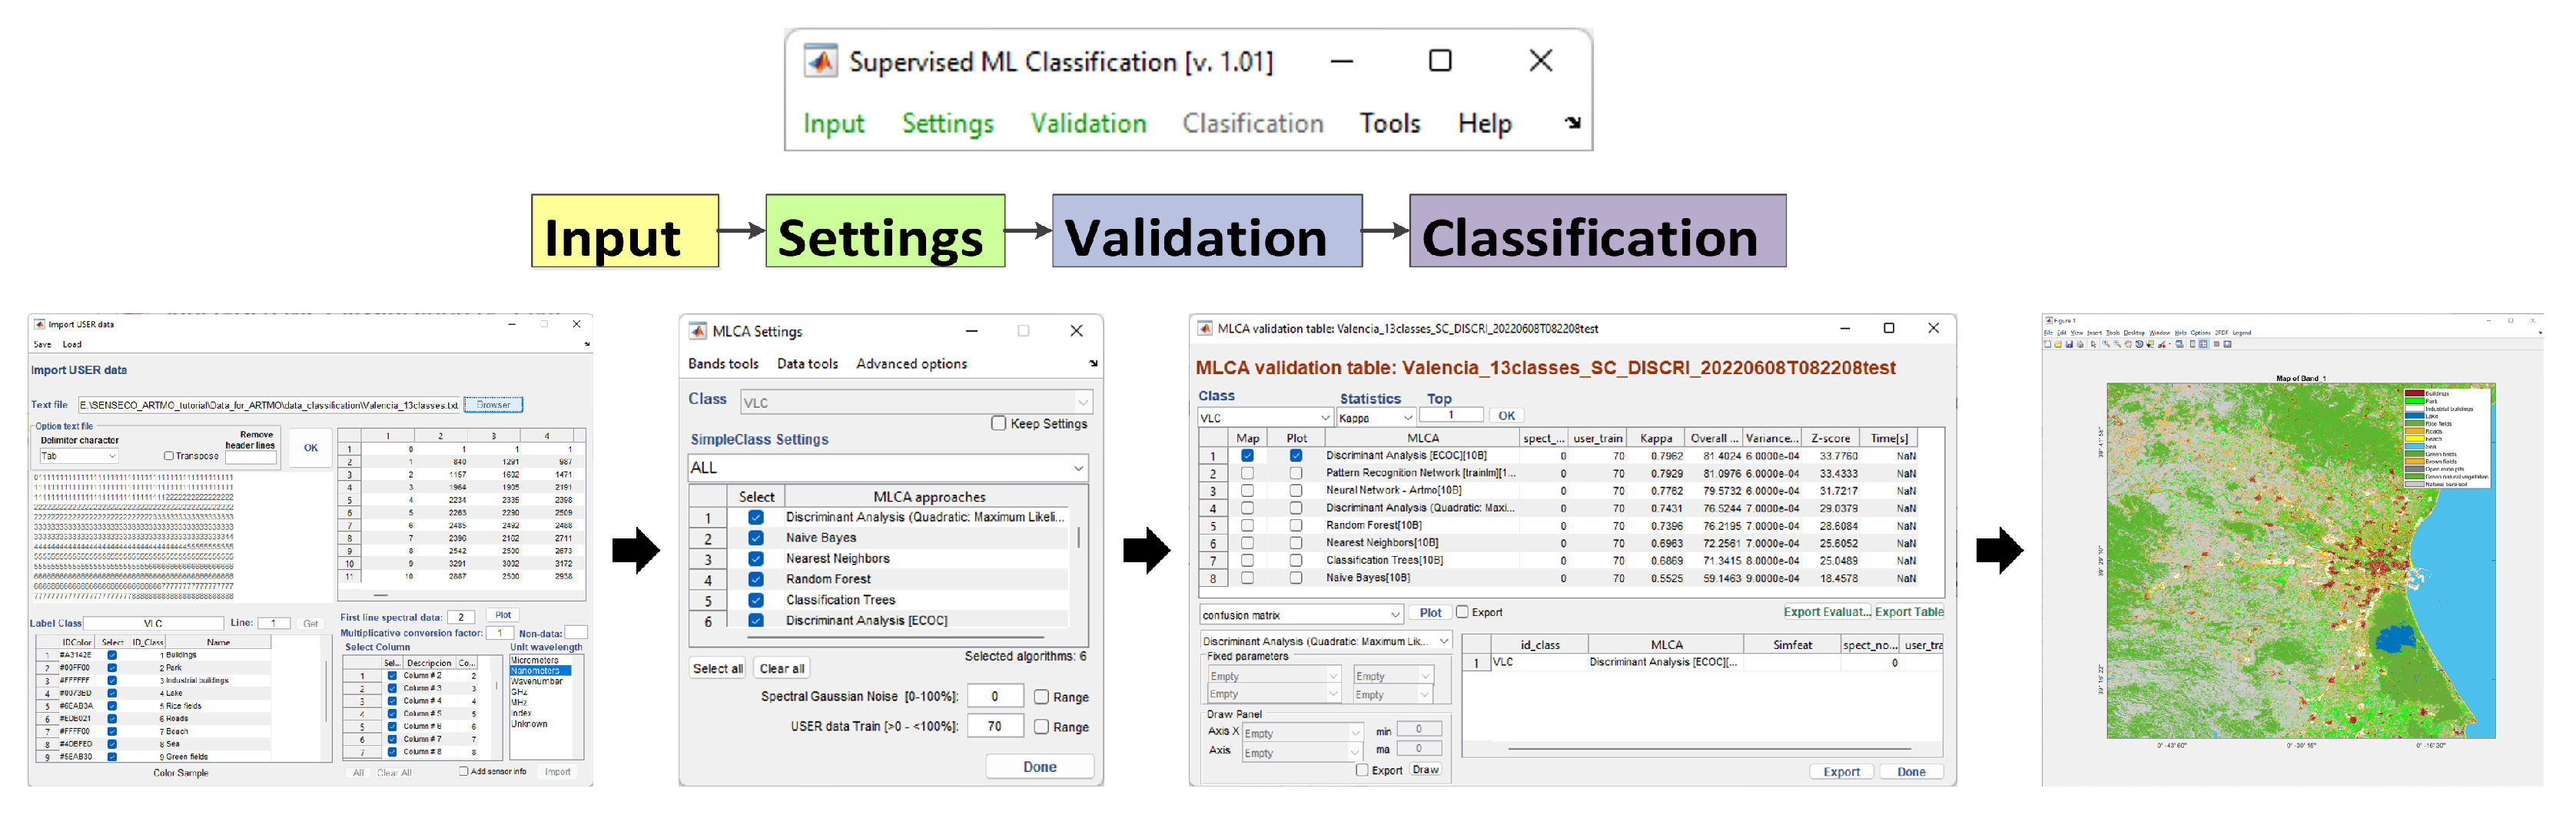Open Advanced options menu in MLCA Settings
Image resolution: width=2576 pixels, height=818 pixels.
pos(911,364)
